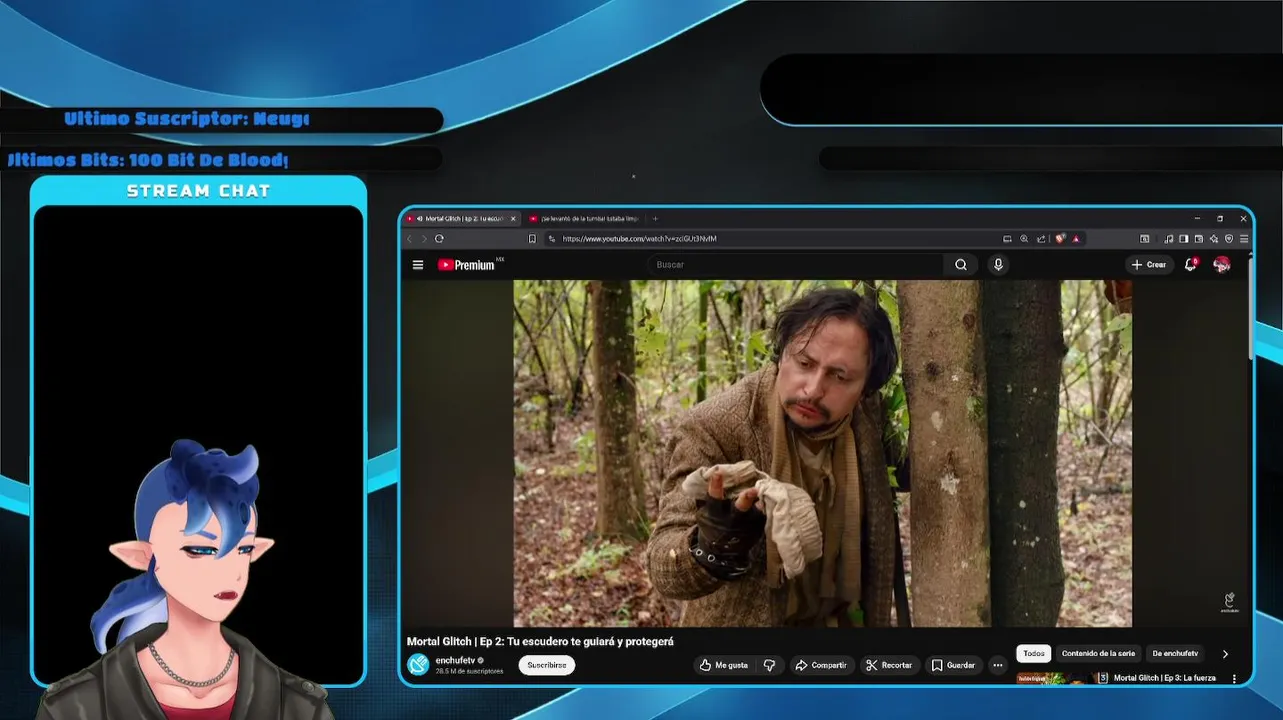
Task: Click Me gusta like button
Action: tap(724, 665)
